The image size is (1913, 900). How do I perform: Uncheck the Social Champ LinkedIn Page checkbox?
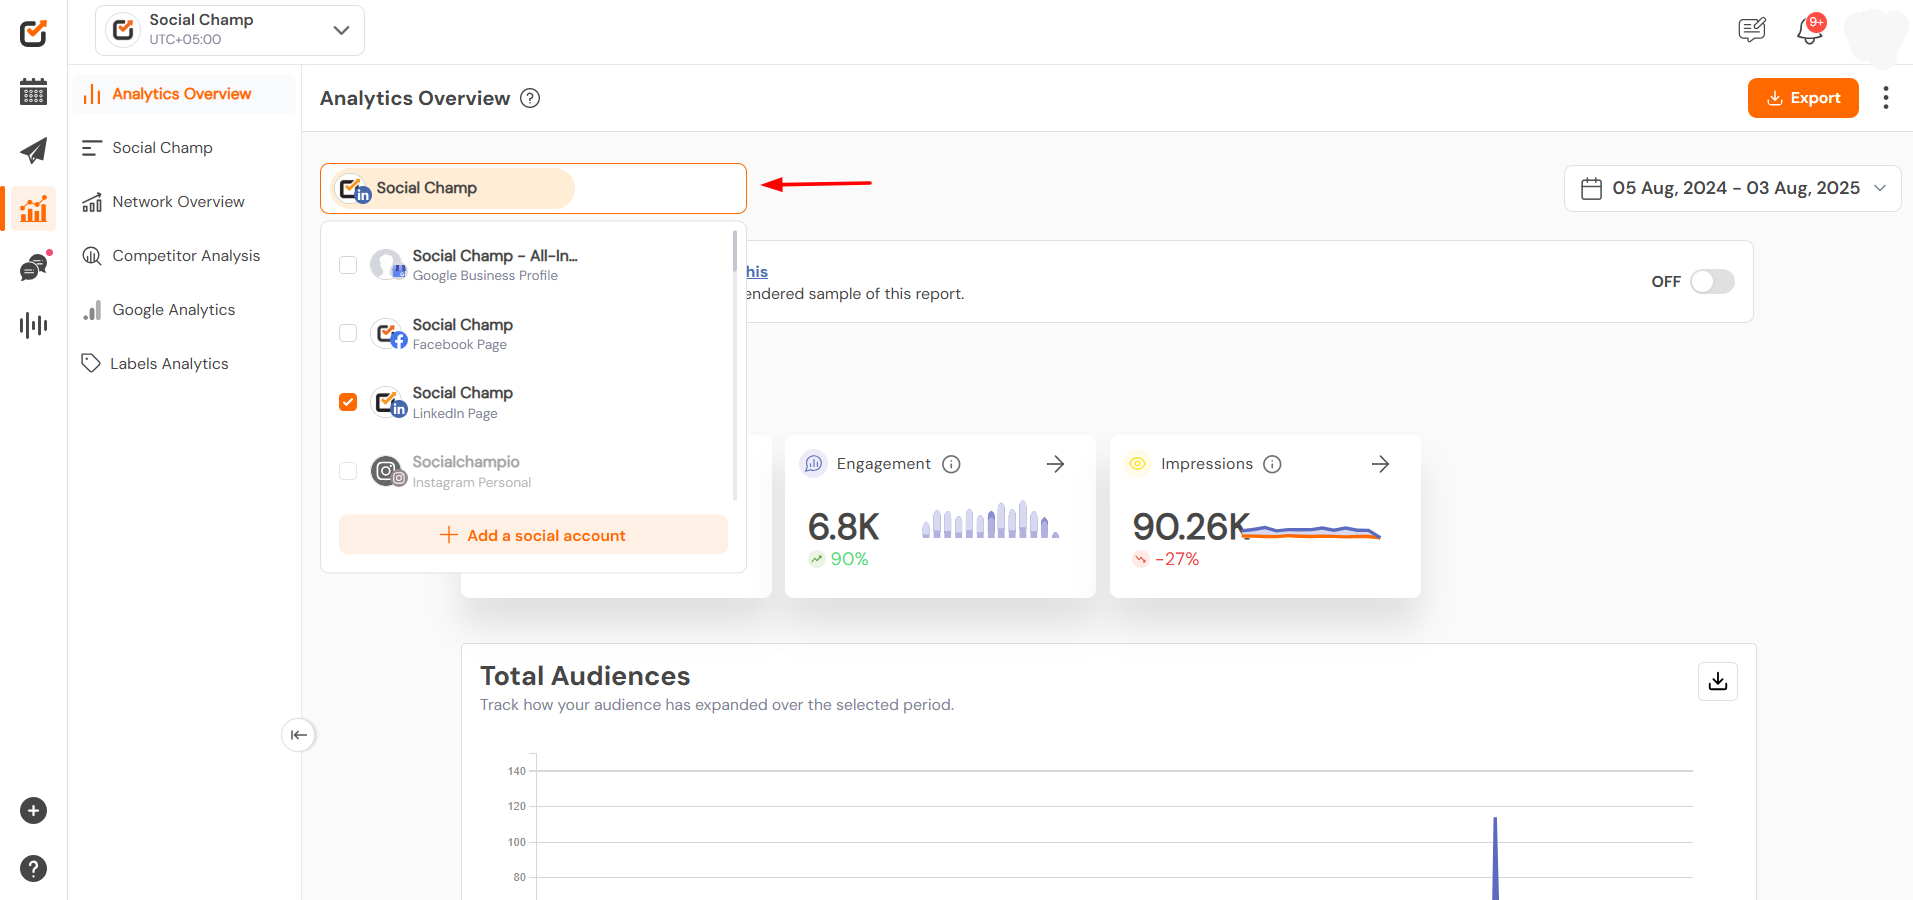click(x=348, y=402)
